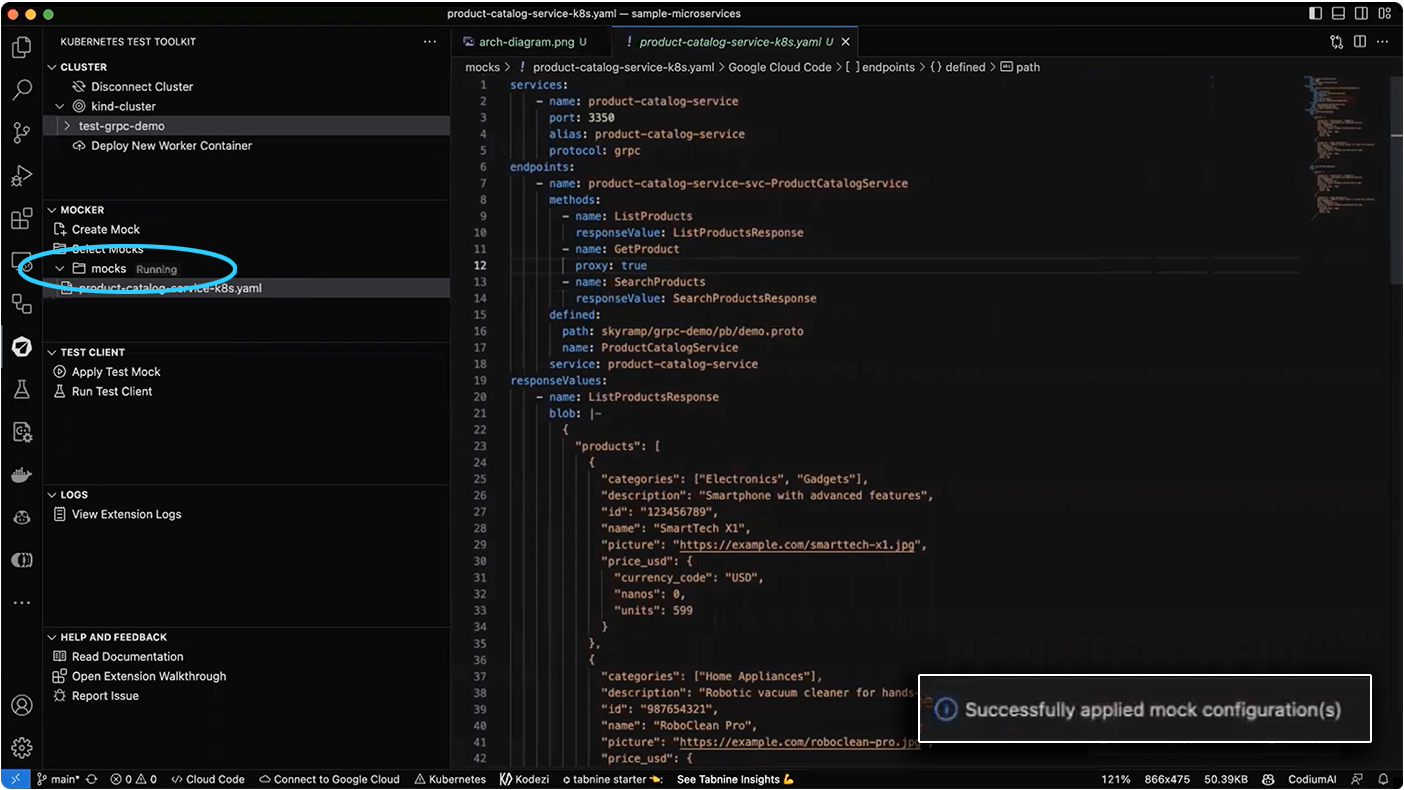Click the Kubernetes status bar item
The width and height of the screenshot is (1404, 790).
point(450,779)
